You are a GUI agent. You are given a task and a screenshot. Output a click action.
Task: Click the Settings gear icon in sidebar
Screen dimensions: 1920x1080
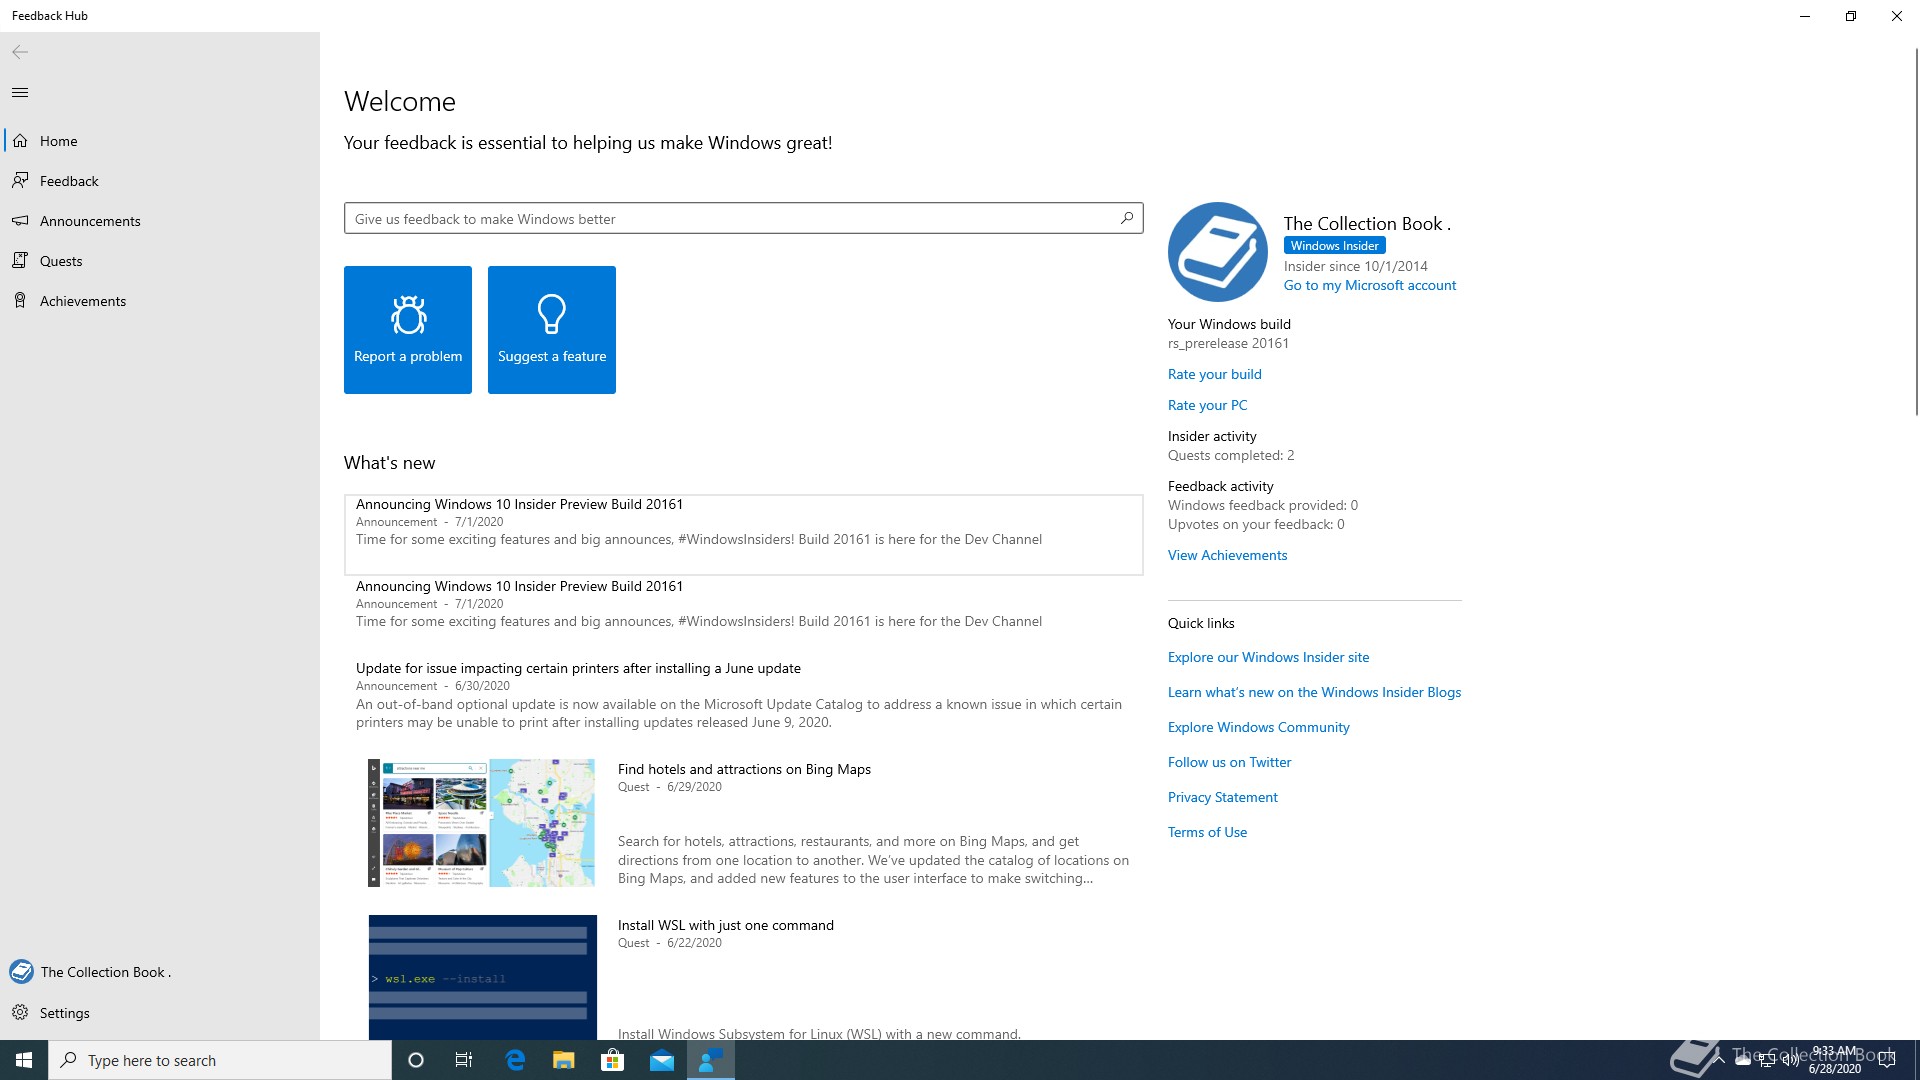coord(20,1013)
